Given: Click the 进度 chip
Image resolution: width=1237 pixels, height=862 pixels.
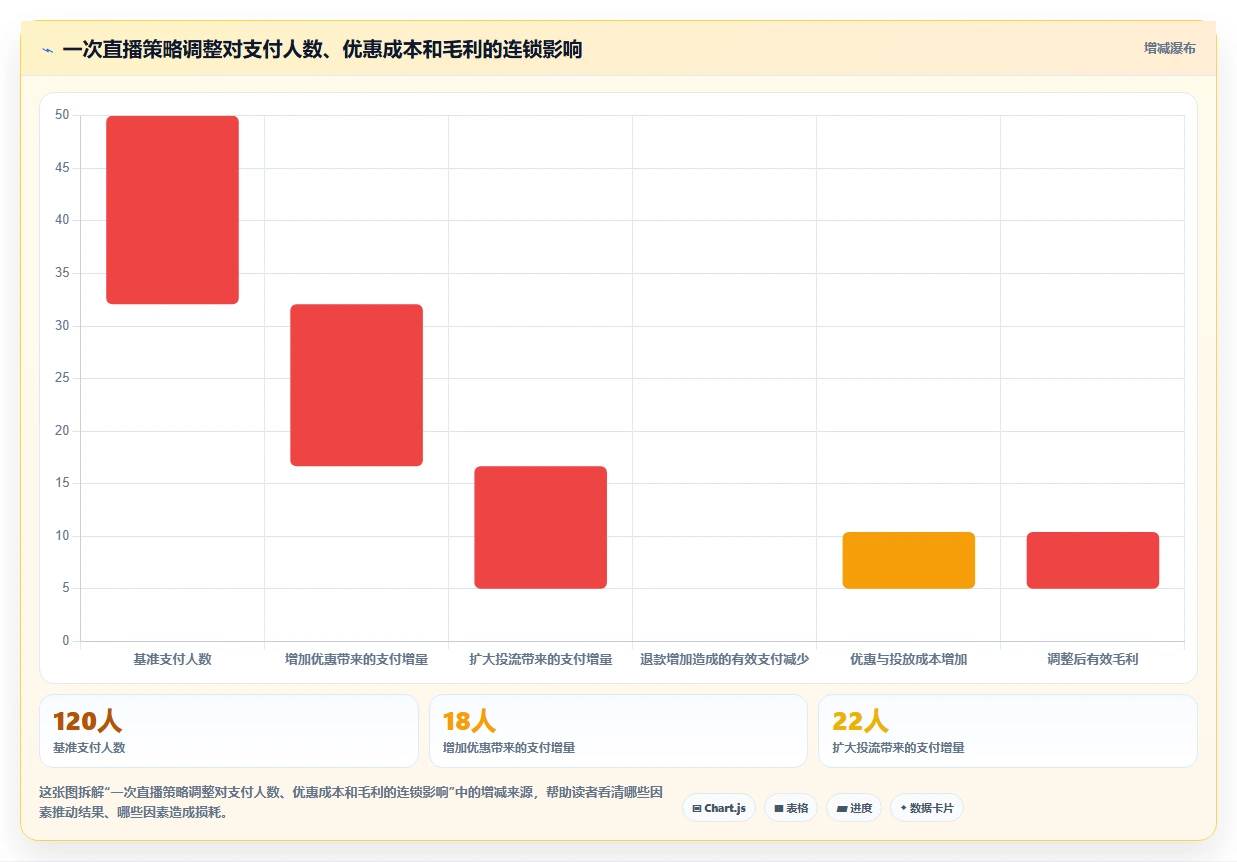Looking at the screenshot, I should [854, 808].
